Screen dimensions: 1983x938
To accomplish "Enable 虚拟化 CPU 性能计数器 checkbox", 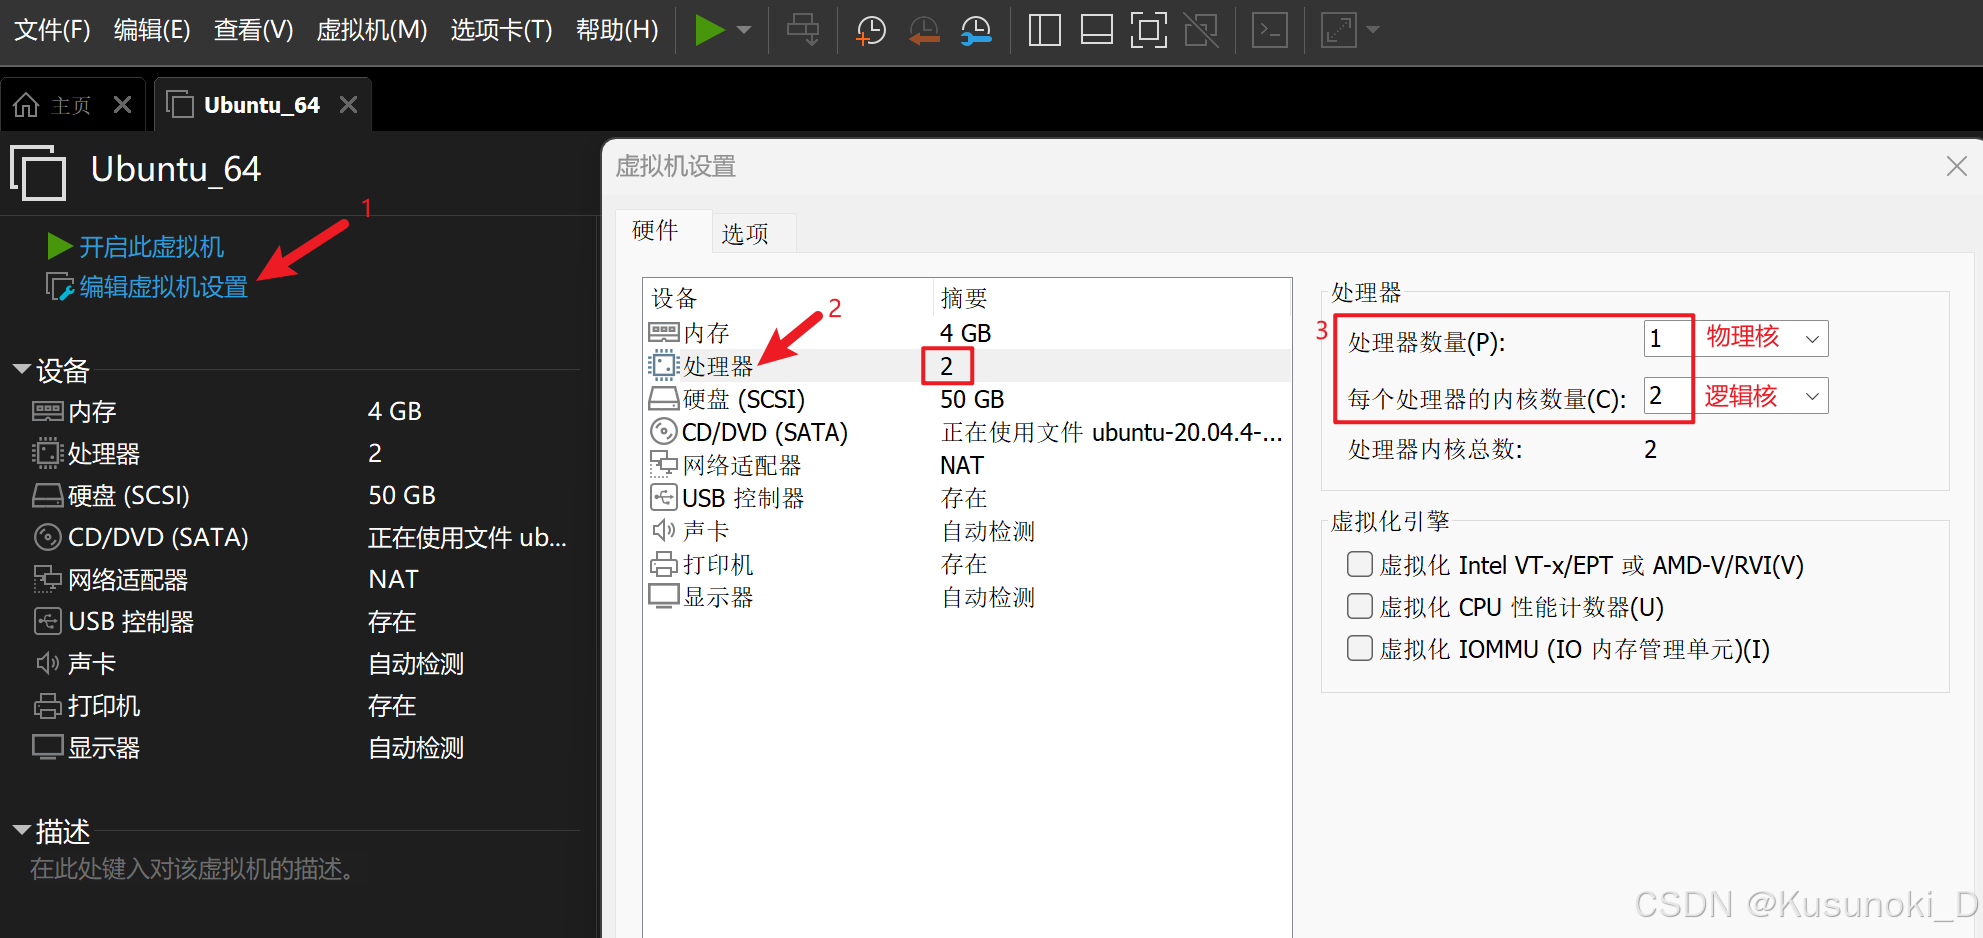I will coord(1360,606).
